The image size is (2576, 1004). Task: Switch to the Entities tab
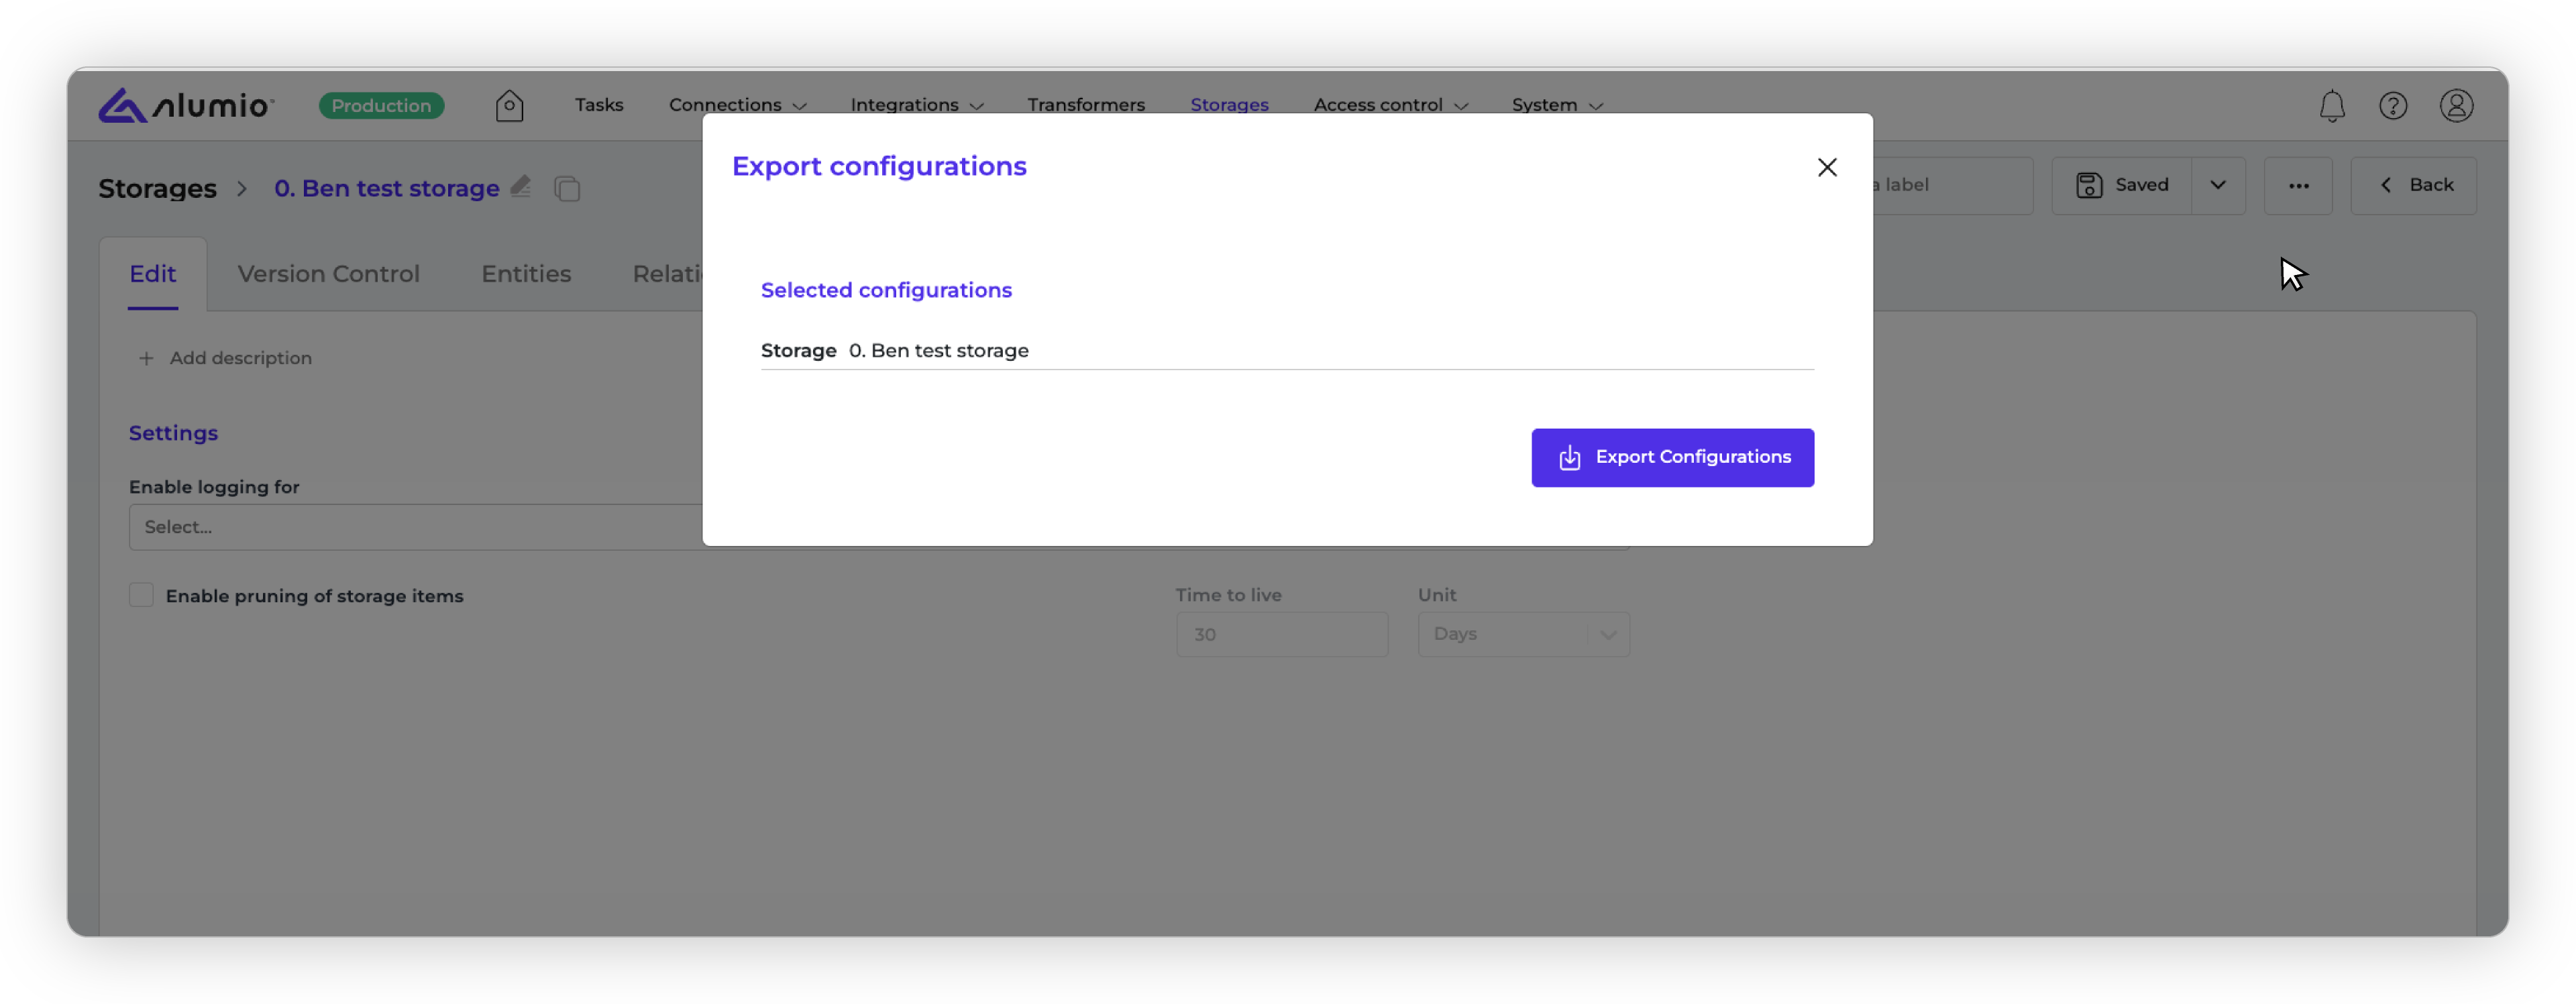(x=526, y=274)
